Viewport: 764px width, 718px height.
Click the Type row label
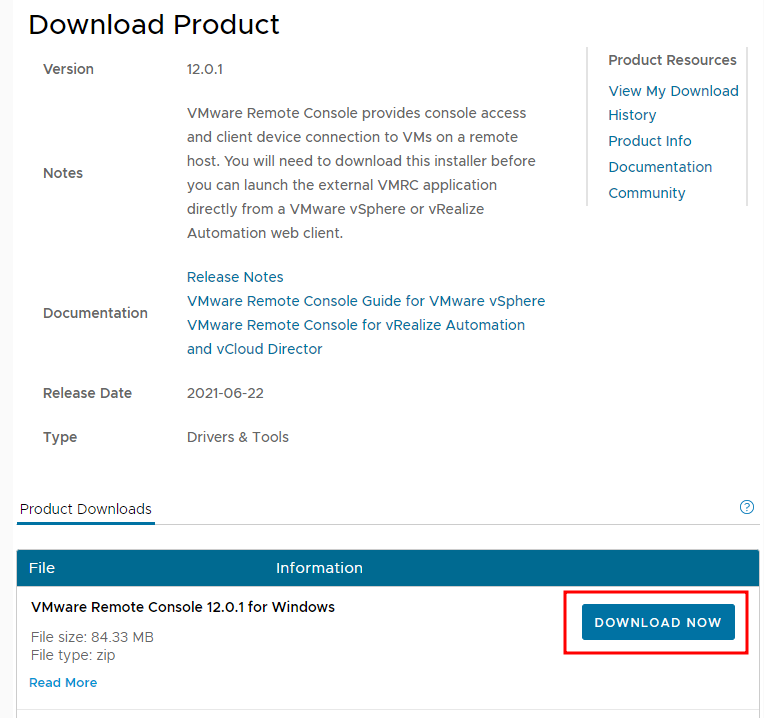[x=60, y=437]
